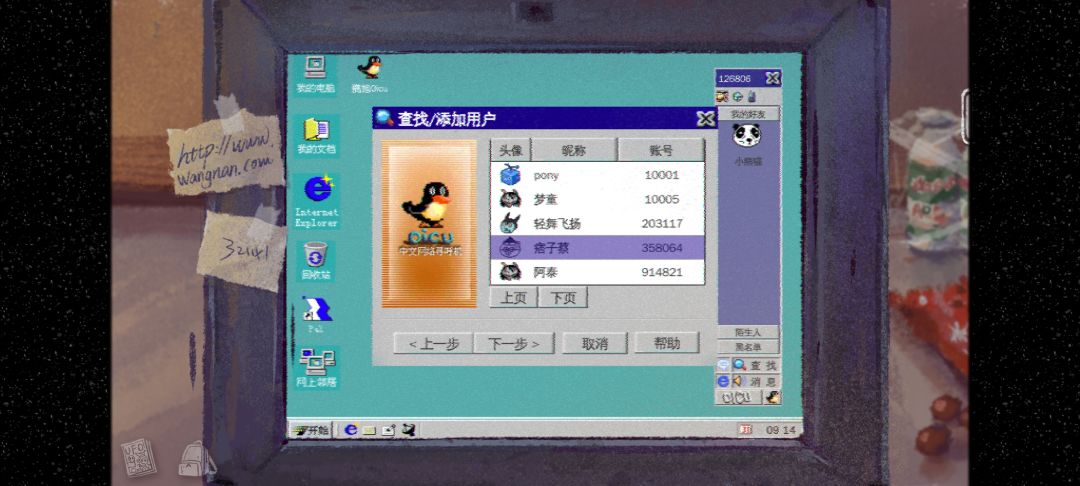Screen dimensions: 1080x486
Task: Open the 网上邻居 network icon
Action: [316, 368]
